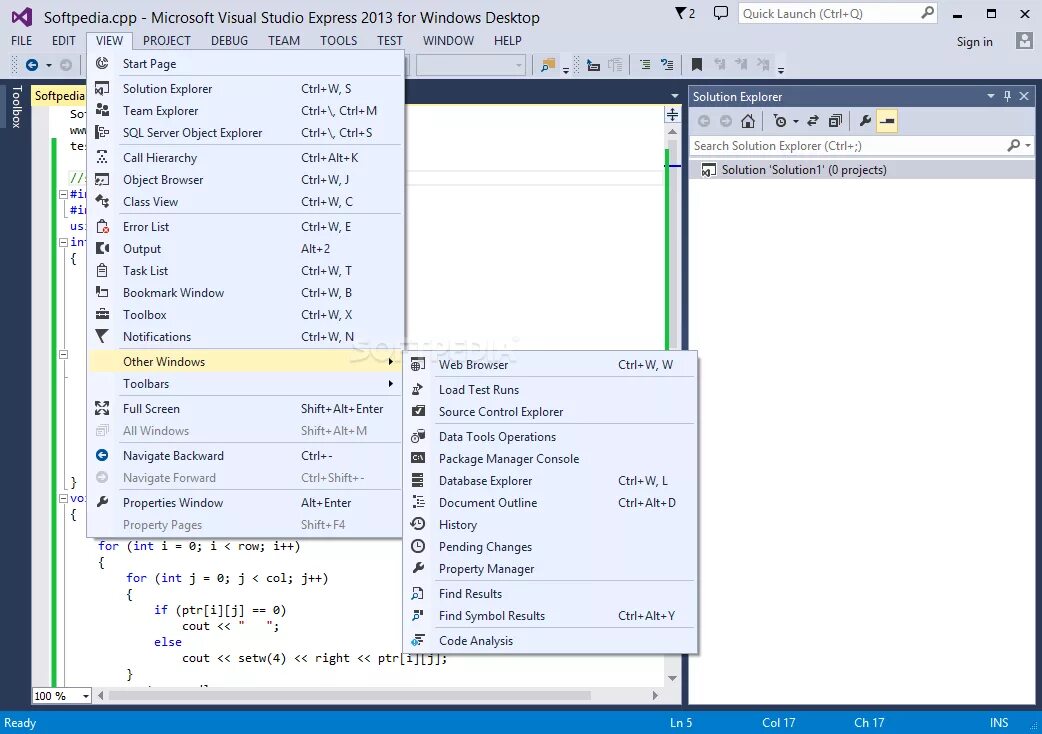Select Properties Window from the View menu
The height and width of the screenshot is (734, 1042).
[x=245, y=503]
